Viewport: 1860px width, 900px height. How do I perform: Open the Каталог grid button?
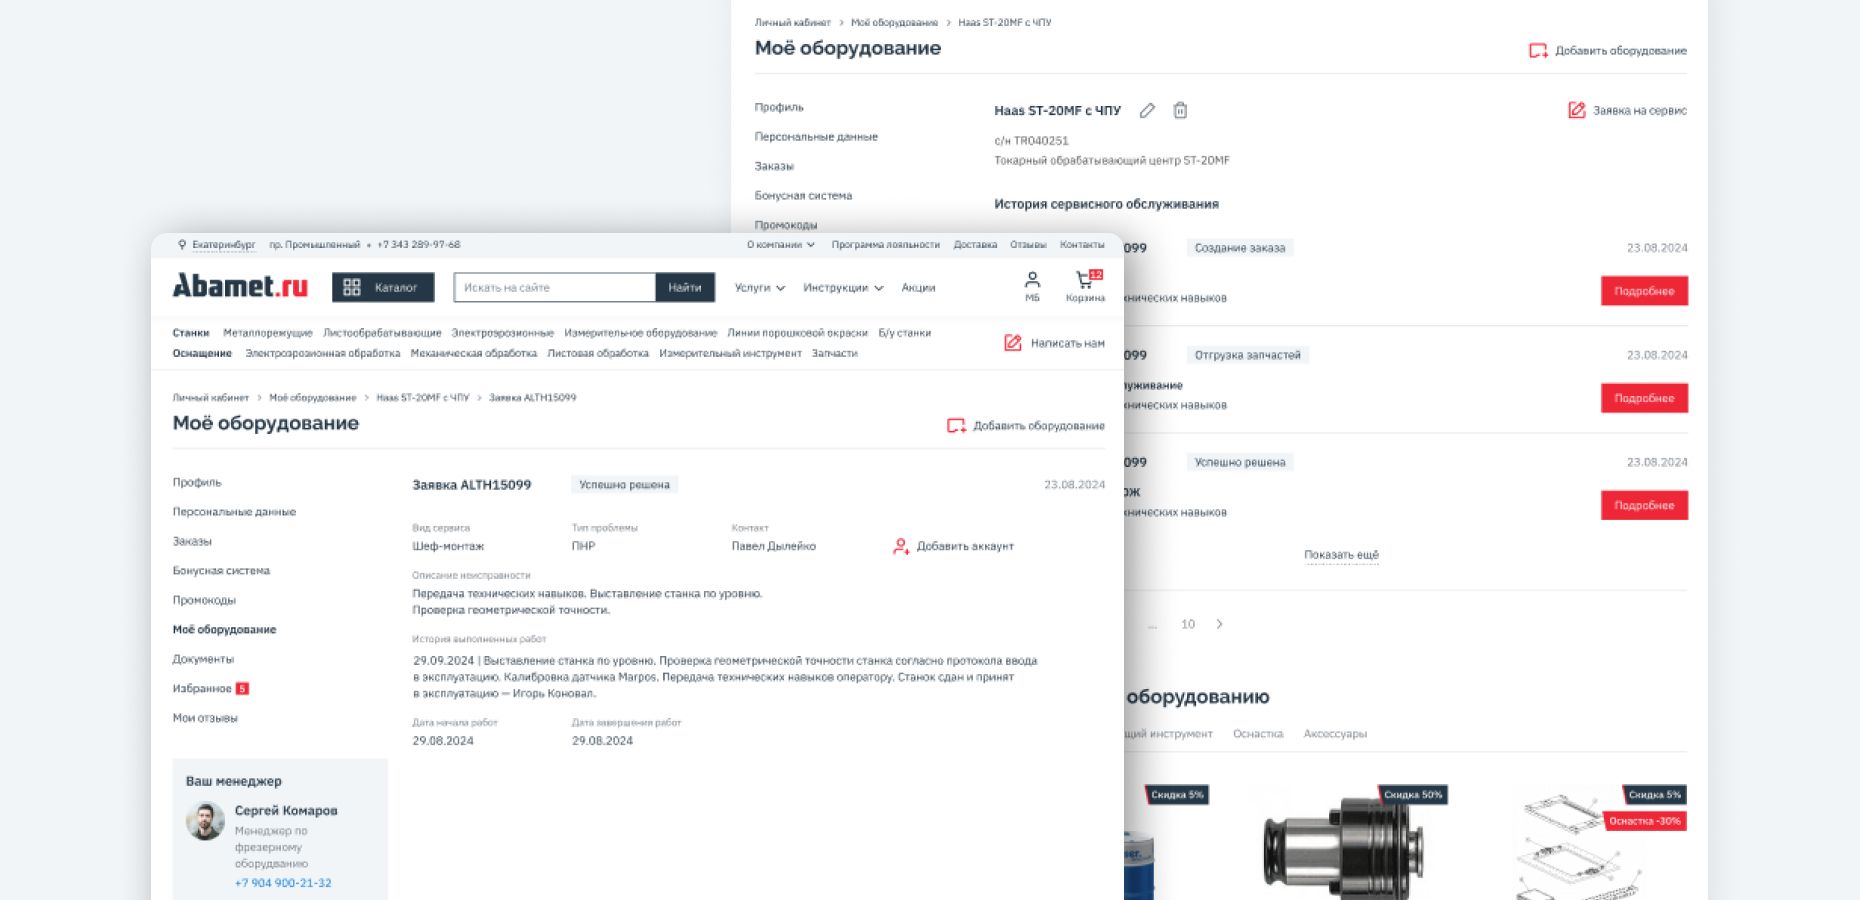pos(383,287)
